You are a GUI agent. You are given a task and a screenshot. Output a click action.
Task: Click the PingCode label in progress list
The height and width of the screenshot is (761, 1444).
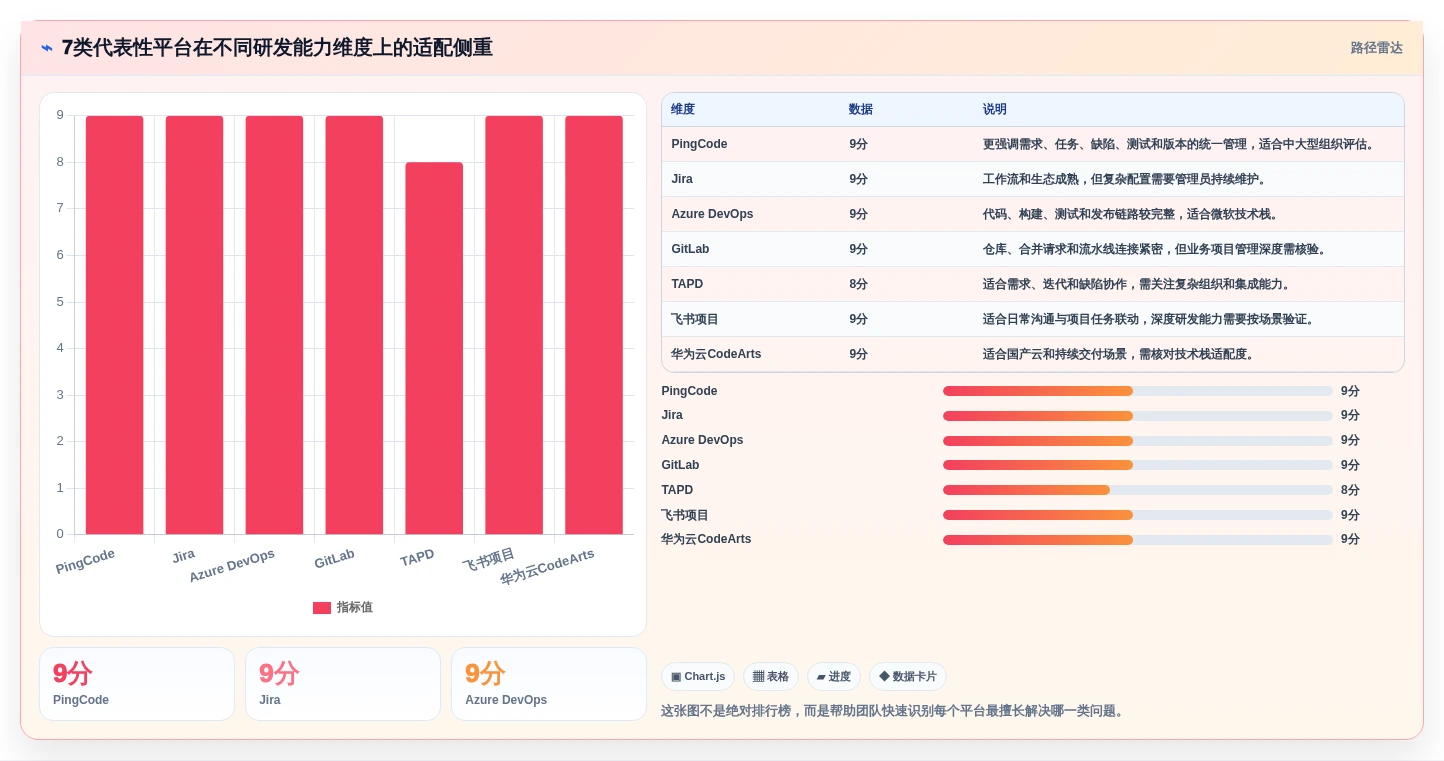(x=689, y=391)
